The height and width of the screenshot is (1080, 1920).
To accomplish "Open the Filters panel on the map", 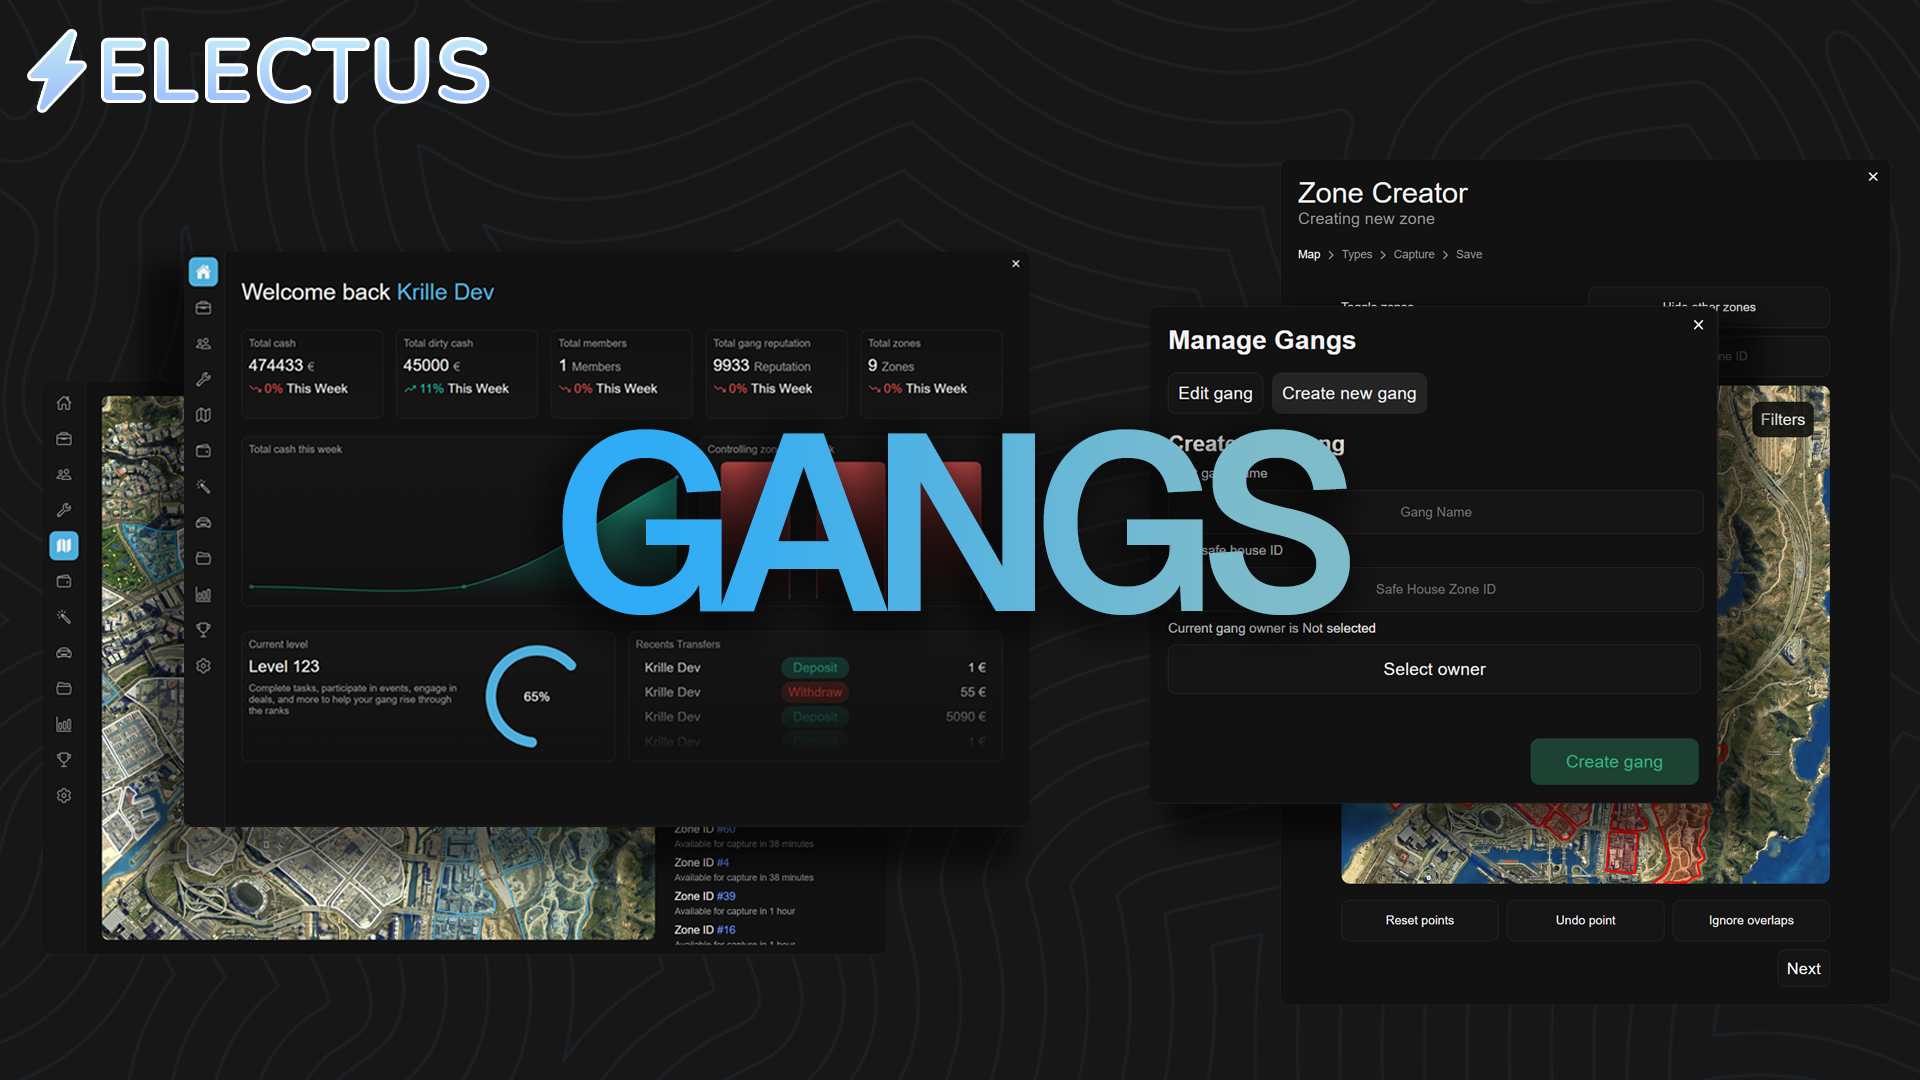I will click(1782, 419).
